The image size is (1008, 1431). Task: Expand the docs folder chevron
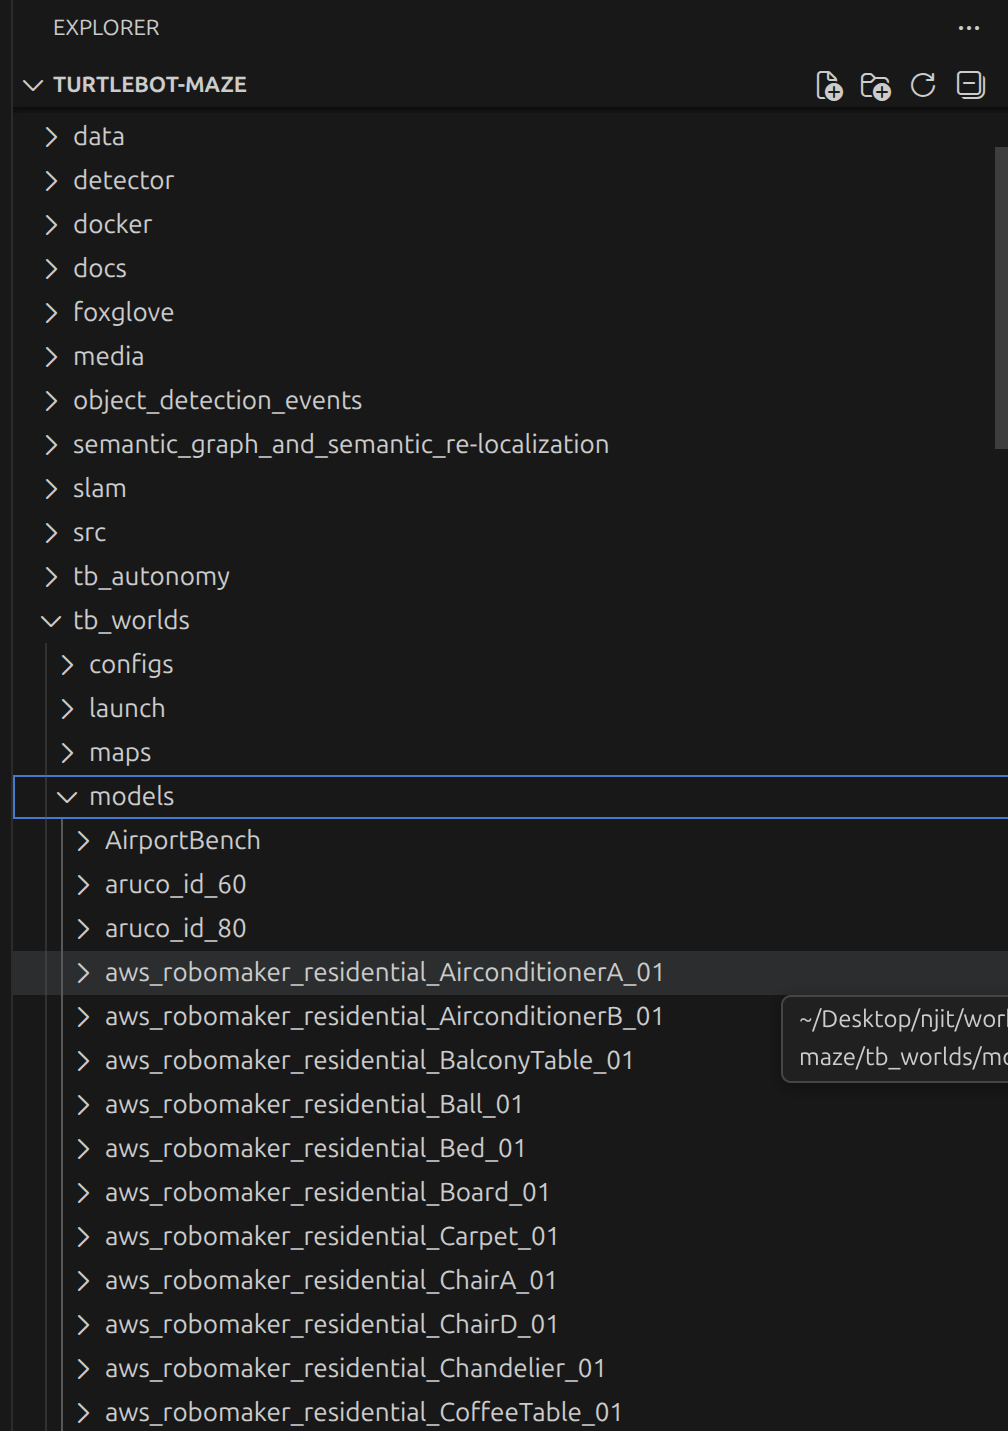(51, 269)
